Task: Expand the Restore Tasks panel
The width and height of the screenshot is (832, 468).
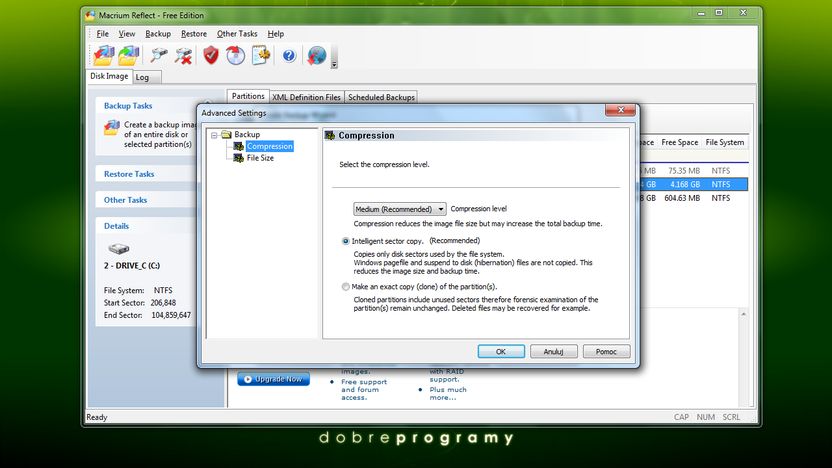Action: coord(129,175)
